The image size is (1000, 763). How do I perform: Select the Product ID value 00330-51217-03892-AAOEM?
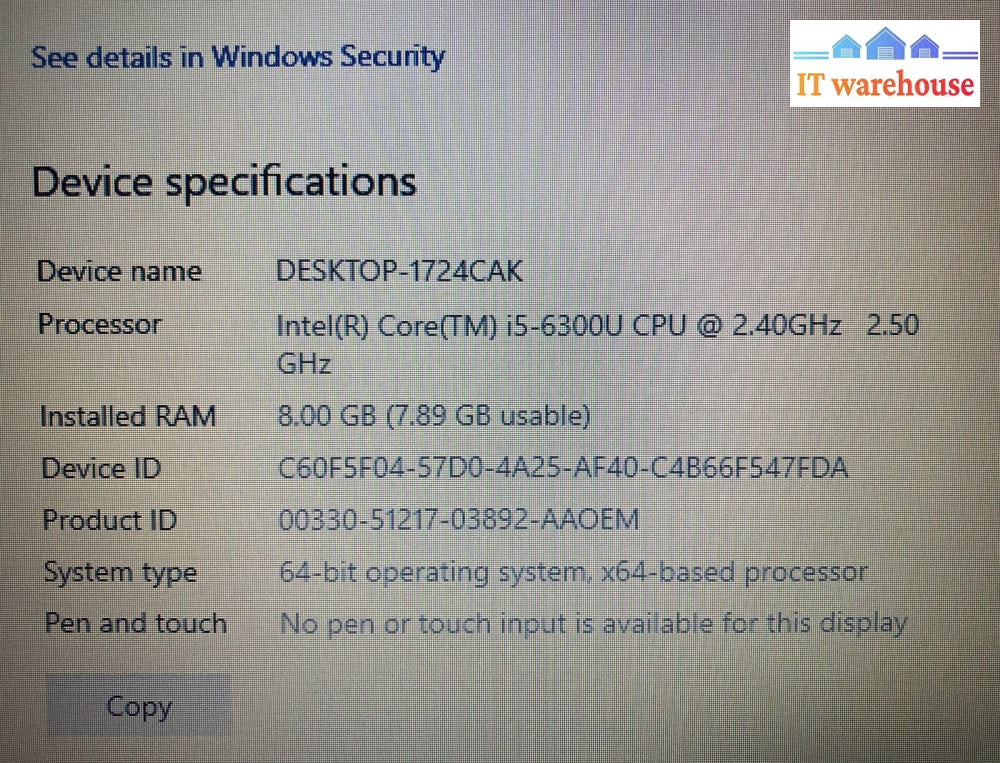(459, 520)
